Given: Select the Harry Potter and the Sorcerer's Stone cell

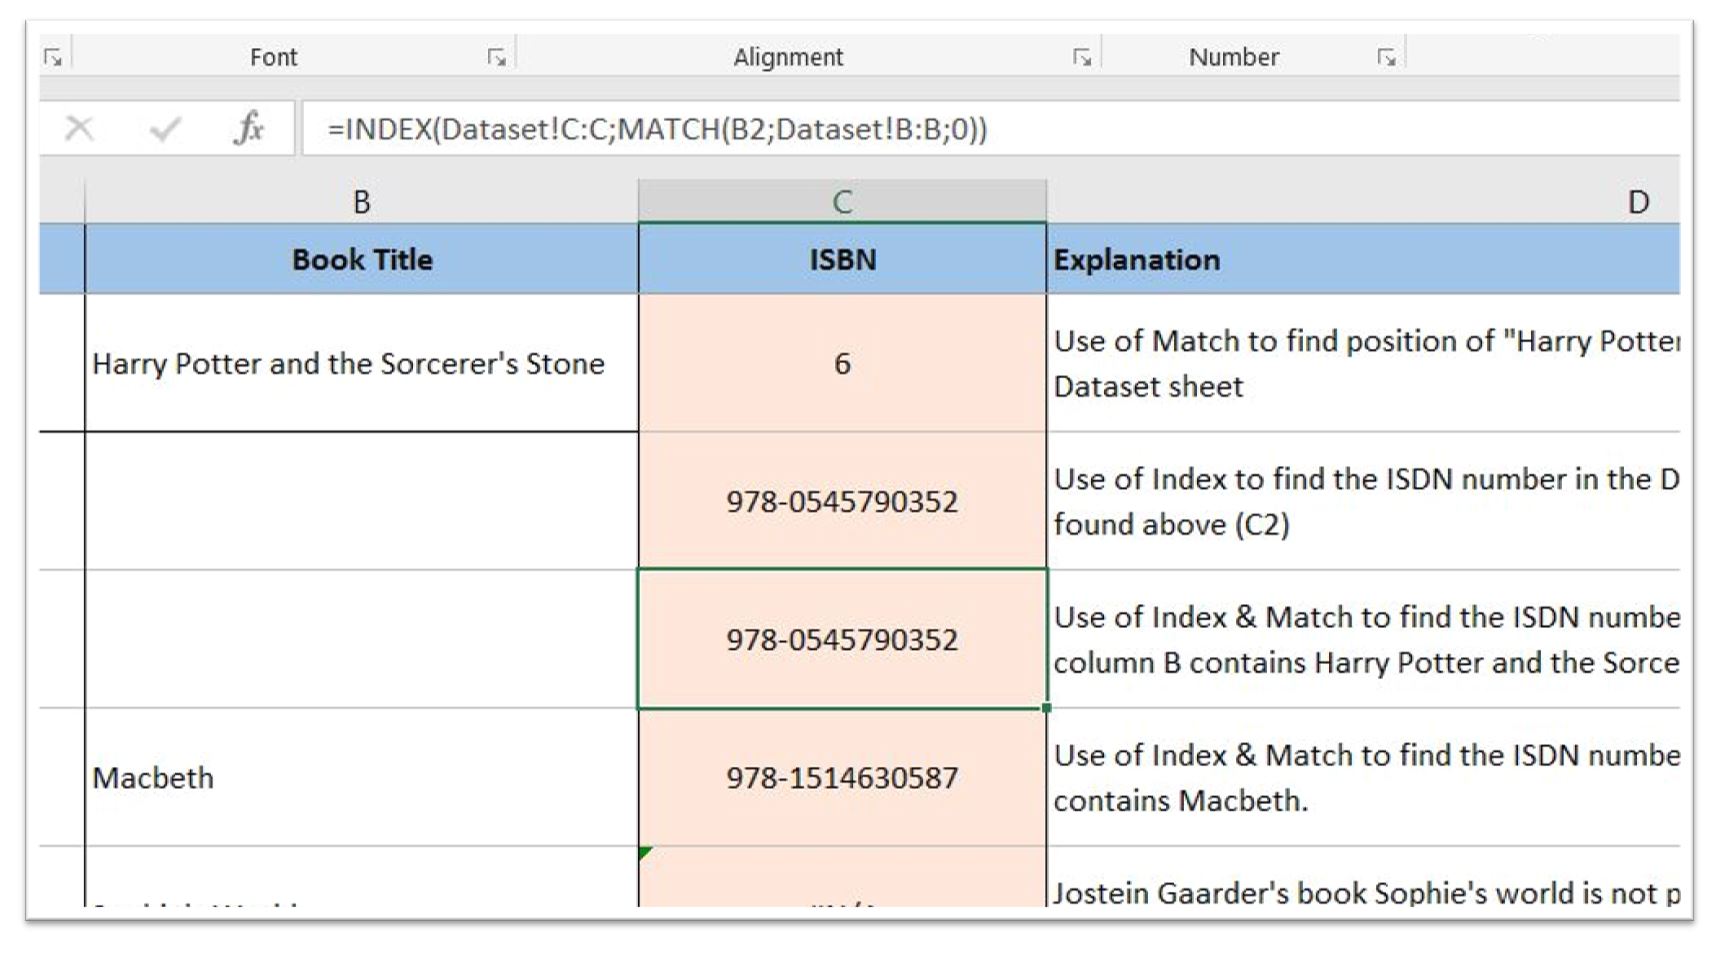Looking at the screenshot, I should (361, 364).
